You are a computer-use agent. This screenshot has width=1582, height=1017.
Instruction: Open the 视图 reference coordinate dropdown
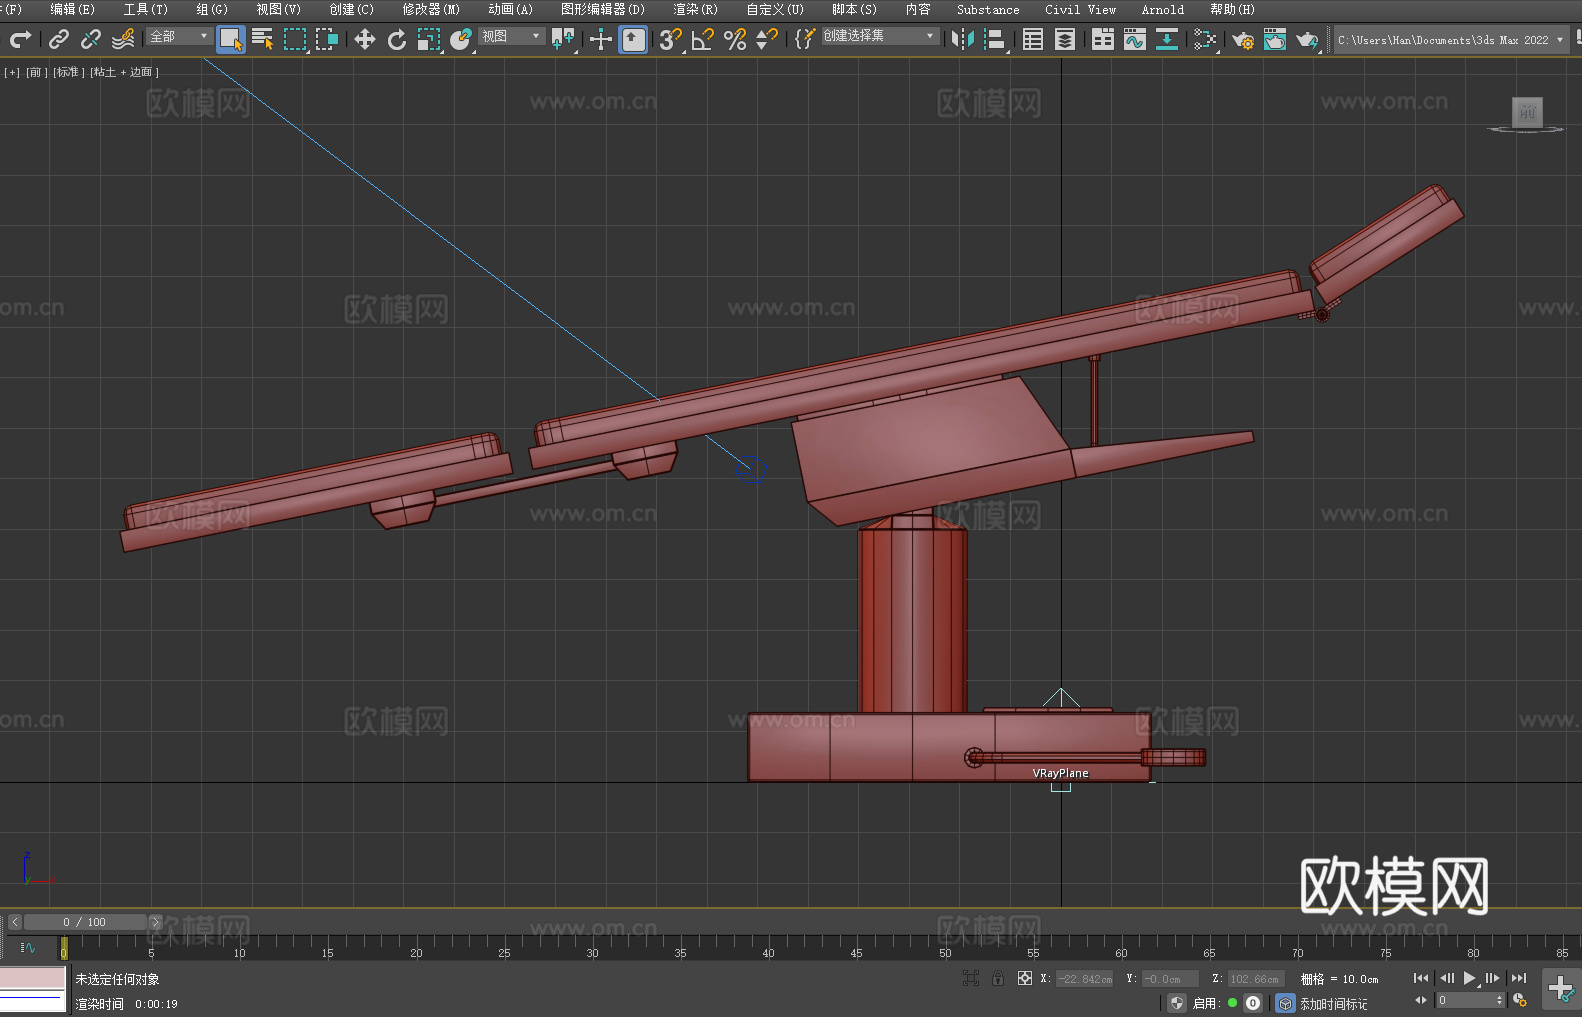[511, 36]
